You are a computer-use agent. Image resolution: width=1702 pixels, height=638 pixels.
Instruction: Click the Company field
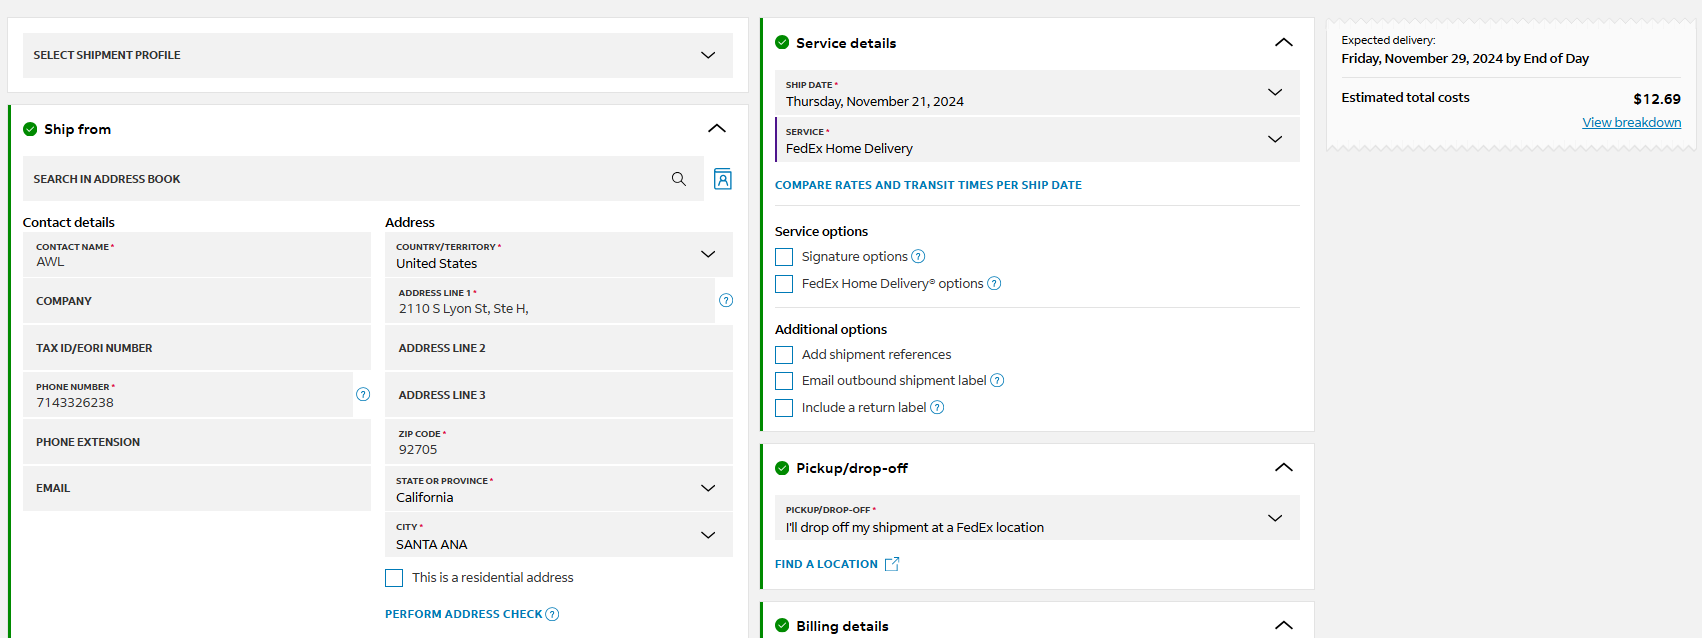coord(197,301)
